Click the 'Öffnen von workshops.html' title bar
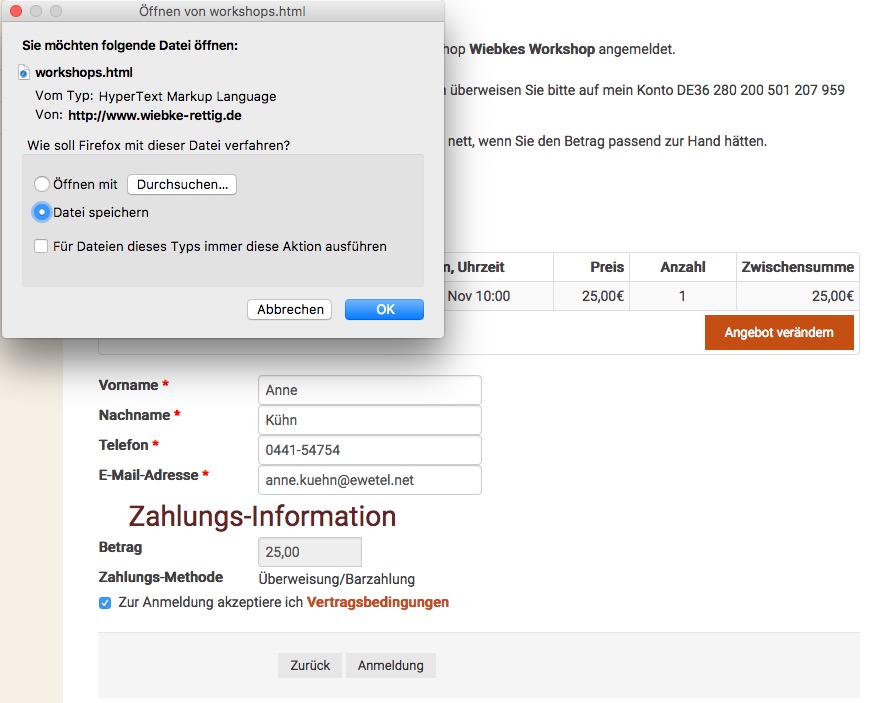The height and width of the screenshot is (703, 881). 222,12
